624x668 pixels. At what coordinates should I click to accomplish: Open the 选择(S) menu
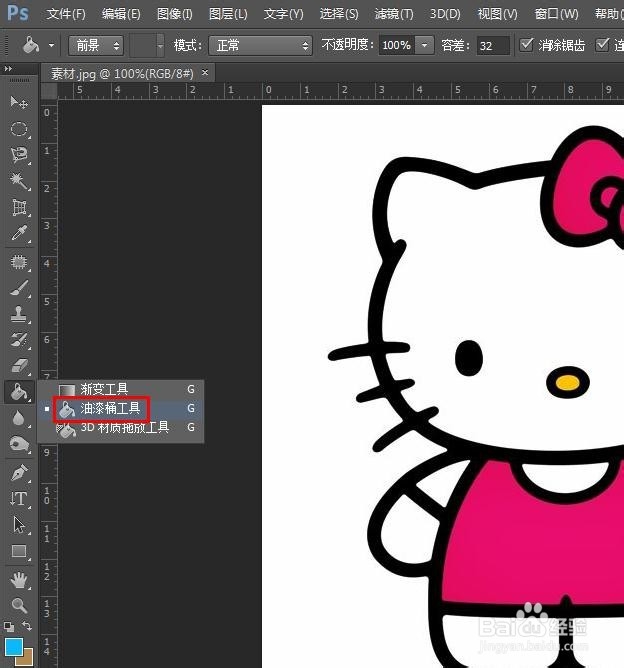point(339,14)
